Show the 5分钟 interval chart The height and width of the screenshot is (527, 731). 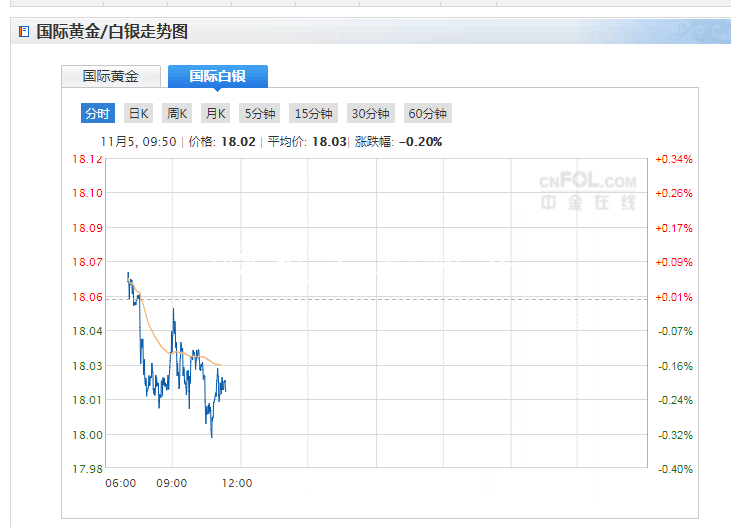coord(260,113)
